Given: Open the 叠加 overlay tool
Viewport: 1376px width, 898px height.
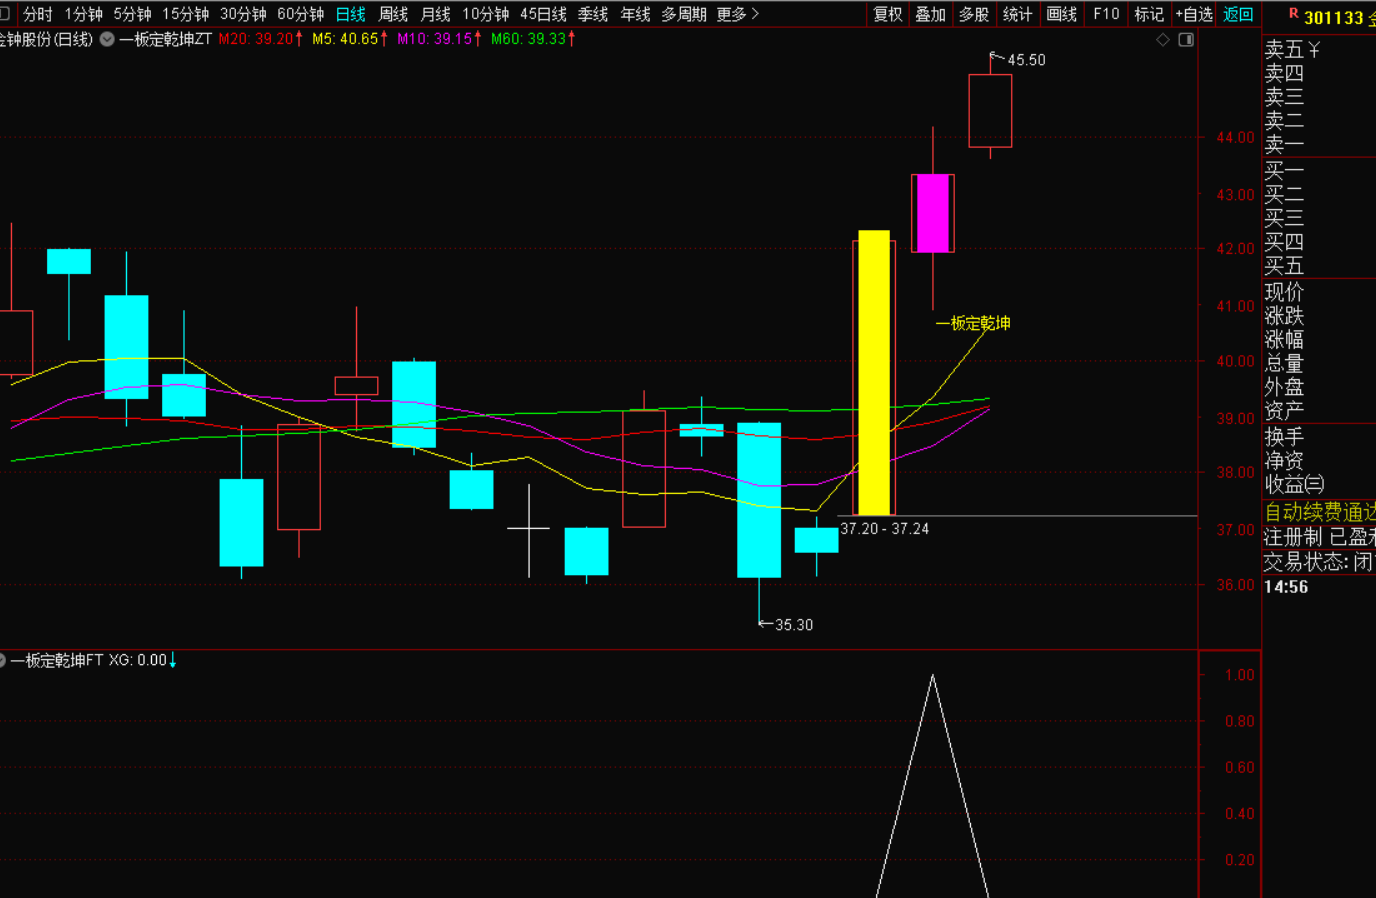Looking at the screenshot, I should tap(930, 14).
